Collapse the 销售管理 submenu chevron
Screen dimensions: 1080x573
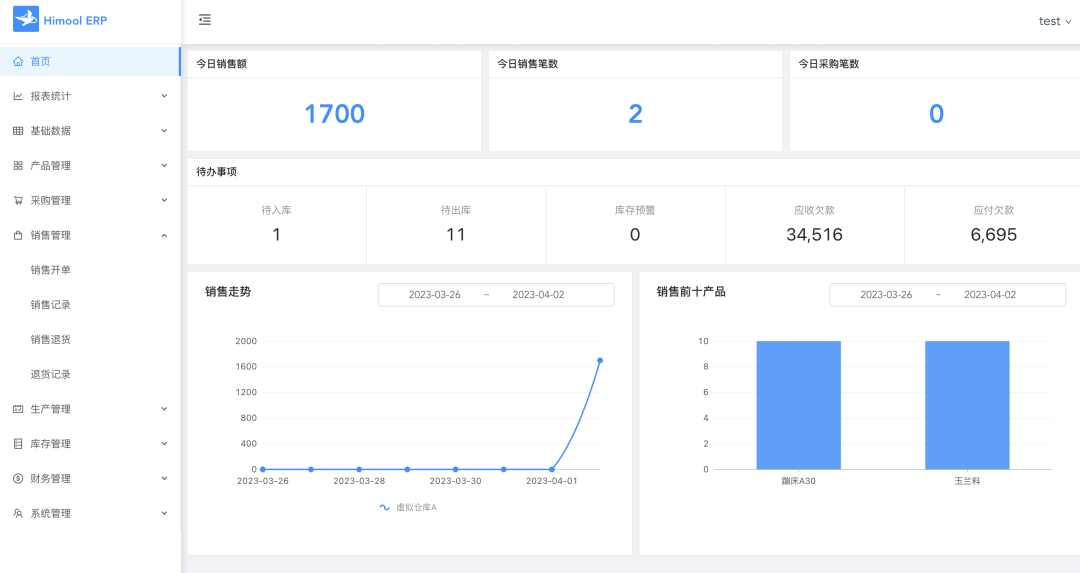164,235
